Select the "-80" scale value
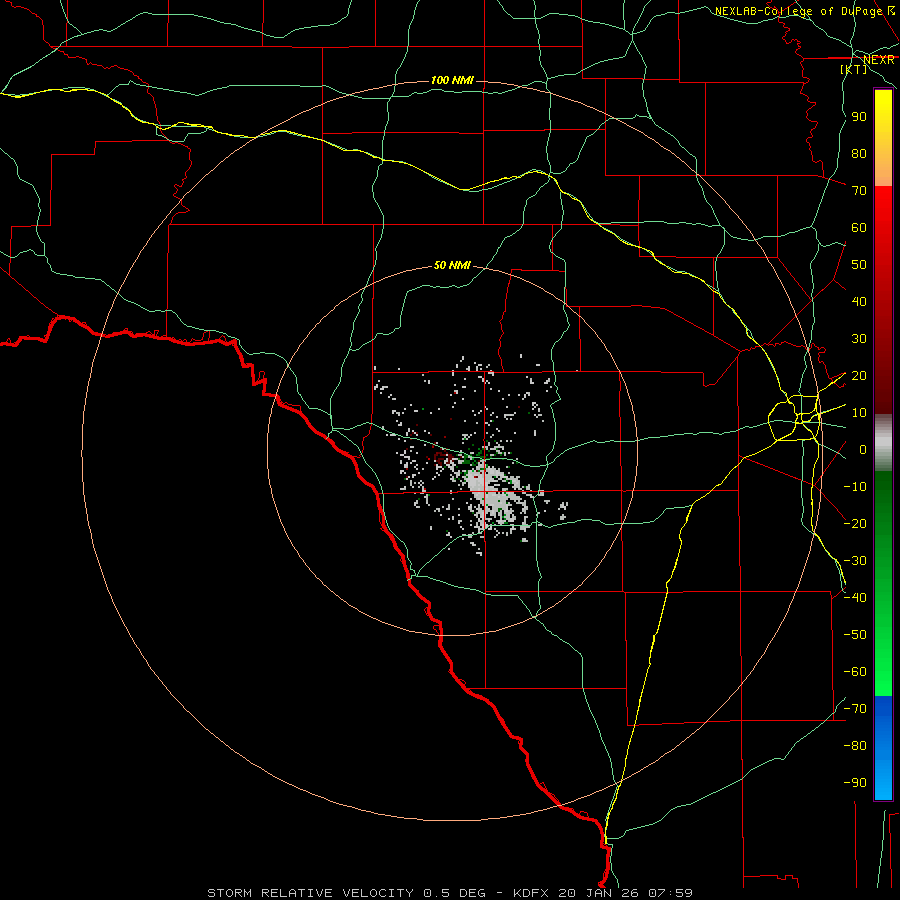This screenshot has width=900, height=900. coord(855,746)
